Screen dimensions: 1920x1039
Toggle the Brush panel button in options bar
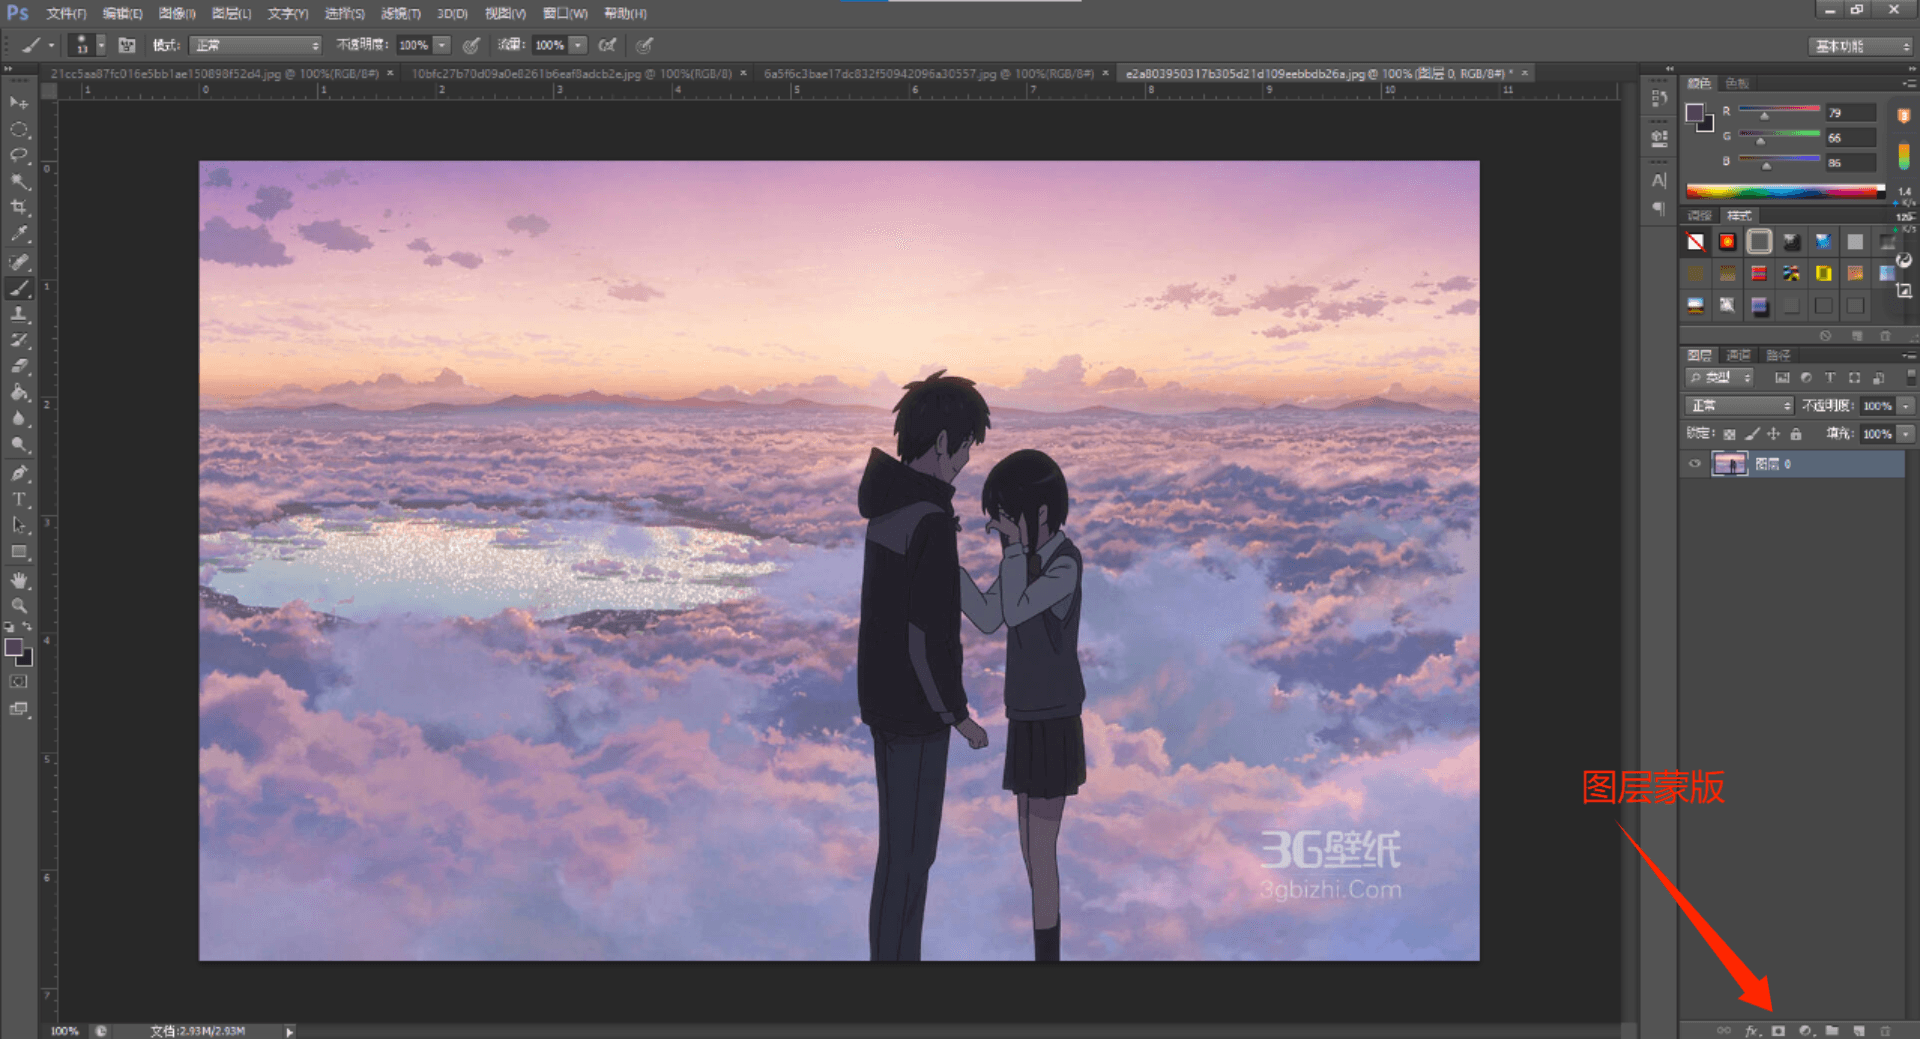(x=127, y=45)
